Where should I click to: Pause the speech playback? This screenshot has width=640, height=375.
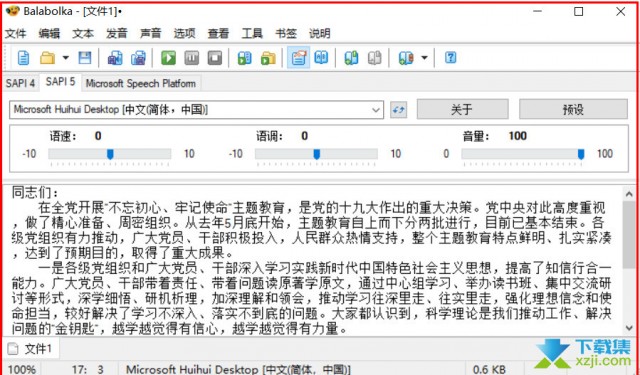pyautogui.click(x=191, y=58)
